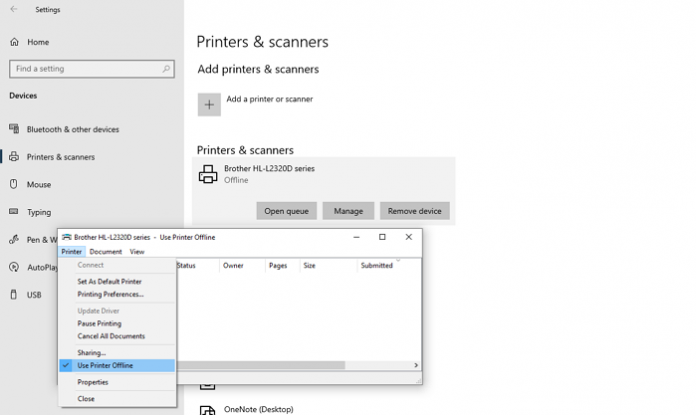
Task: Uncheck Use Printer Offline in Printer menu
Action: tap(117, 365)
